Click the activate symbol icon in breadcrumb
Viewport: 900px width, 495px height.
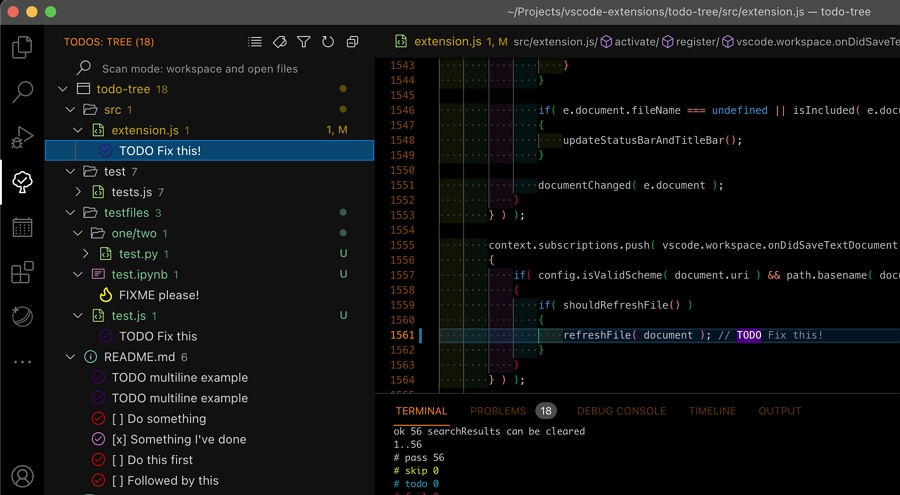click(x=606, y=41)
